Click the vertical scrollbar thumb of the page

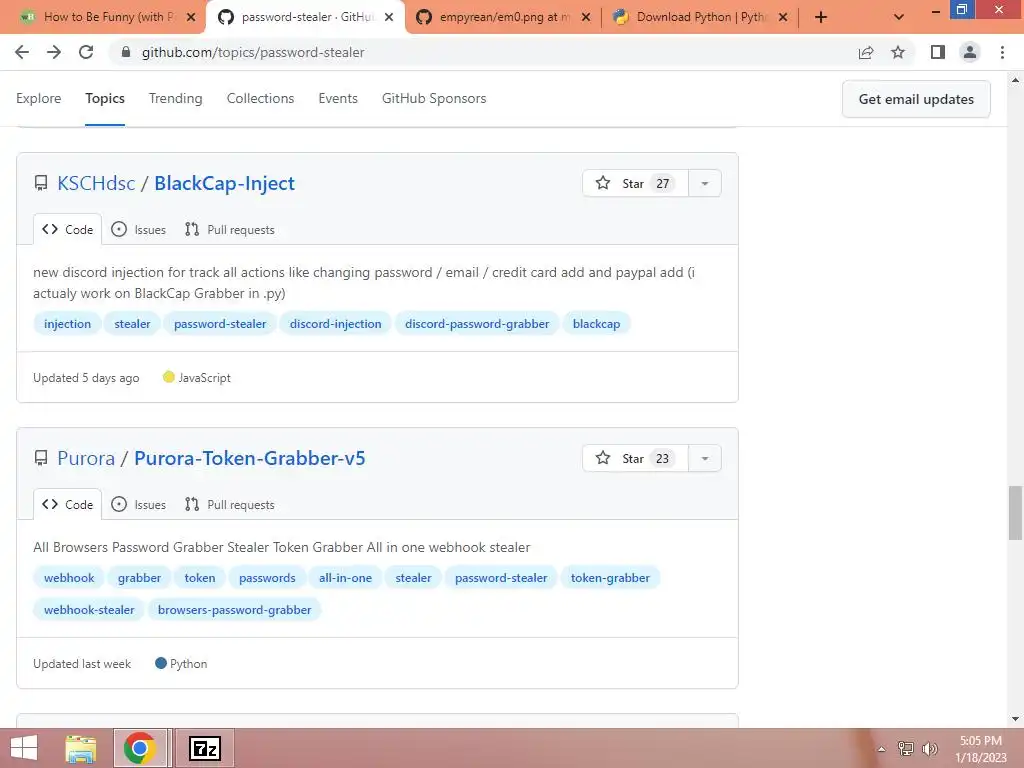pyautogui.click(x=1015, y=513)
